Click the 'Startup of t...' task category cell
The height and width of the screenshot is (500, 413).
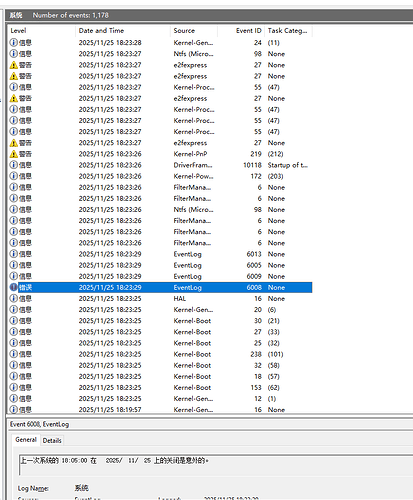(x=288, y=165)
